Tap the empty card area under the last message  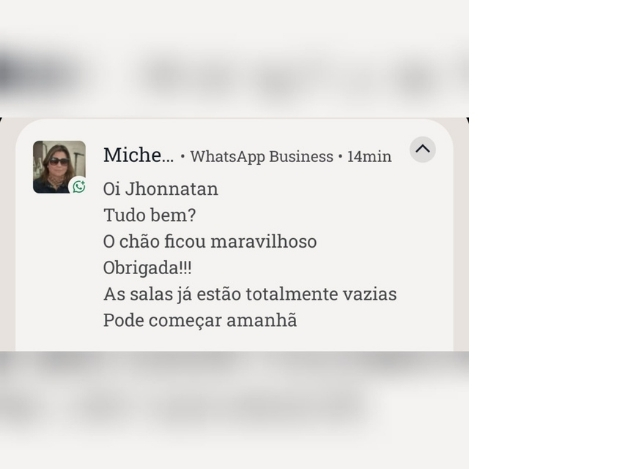[x=234, y=341]
